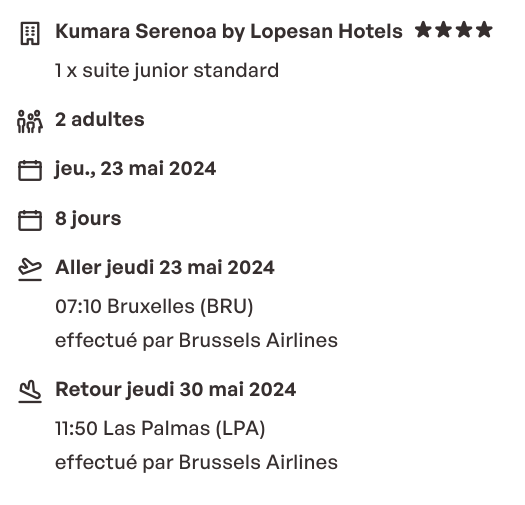
Task: Click the 2 adultes label
Action: 100,120
